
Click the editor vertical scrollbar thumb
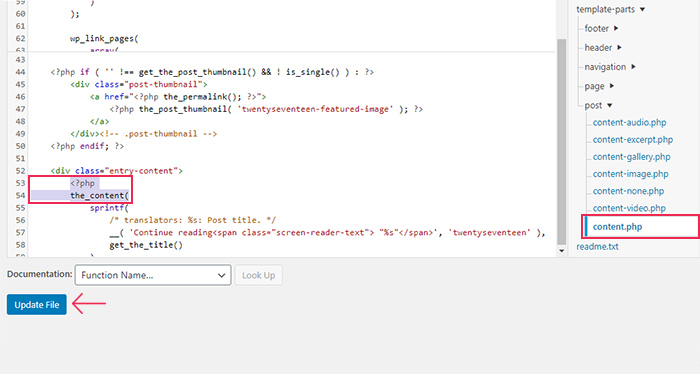coord(562,141)
